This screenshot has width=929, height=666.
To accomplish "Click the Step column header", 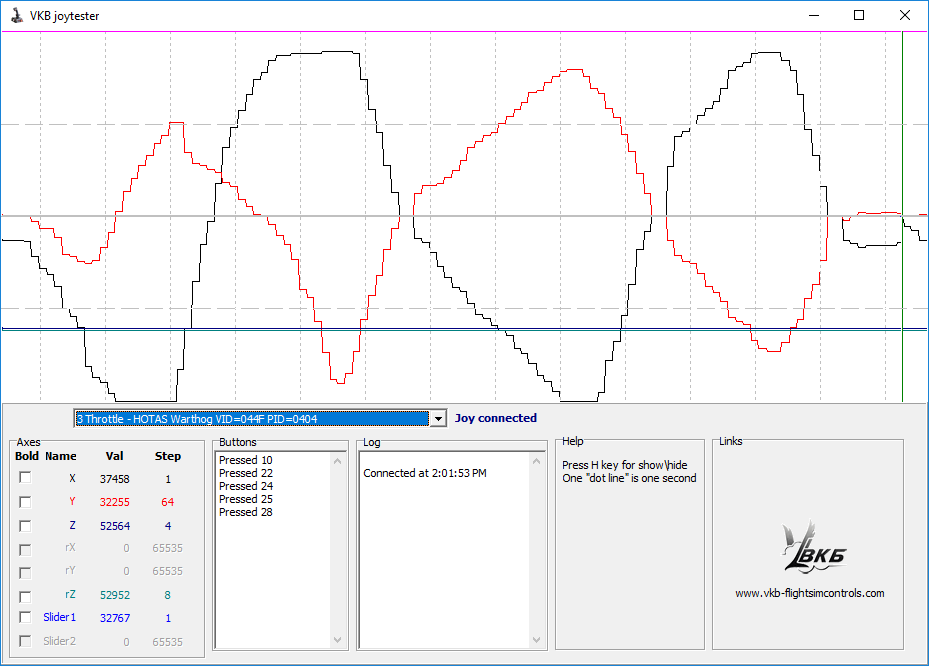I will tap(168, 456).
